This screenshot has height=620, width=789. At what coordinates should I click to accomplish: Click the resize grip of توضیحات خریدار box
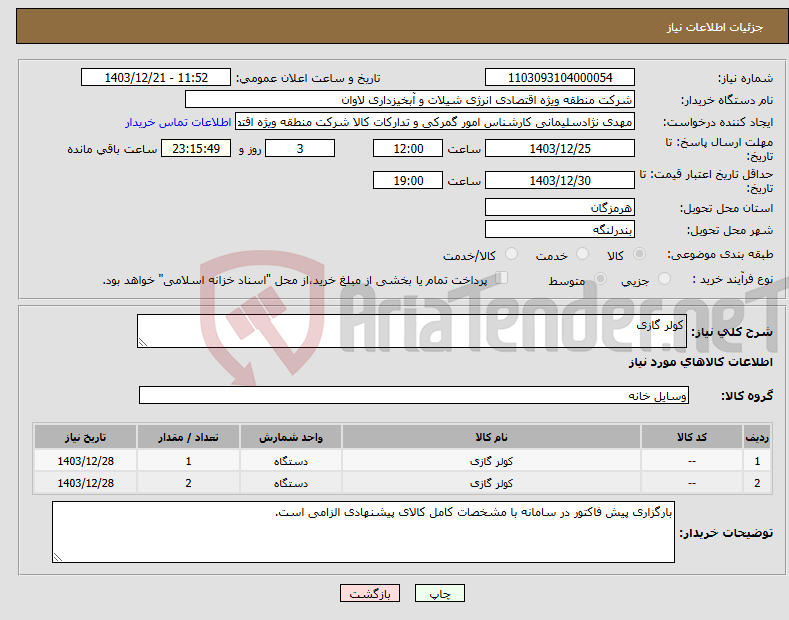pos(58,557)
